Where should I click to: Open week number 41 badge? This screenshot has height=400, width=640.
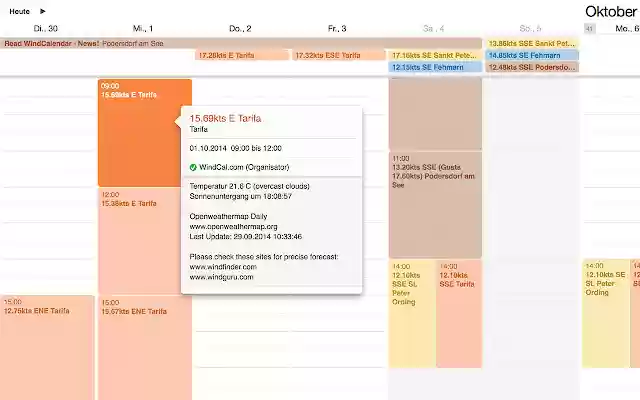[x=589, y=29]
